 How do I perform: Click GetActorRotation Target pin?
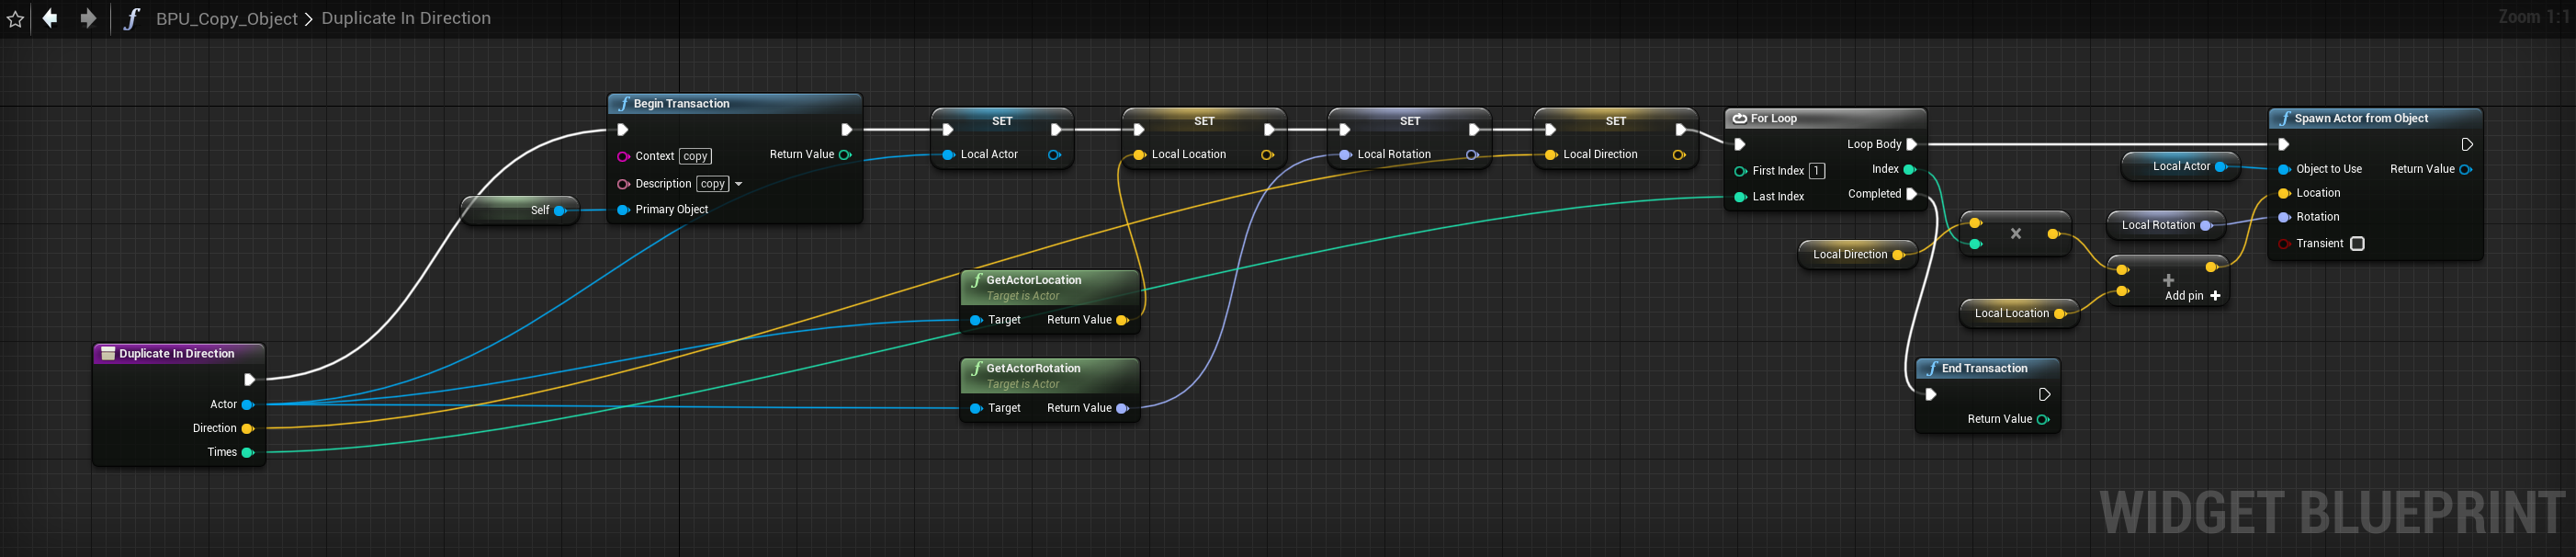pyautogui.click(x=976, y=409)
